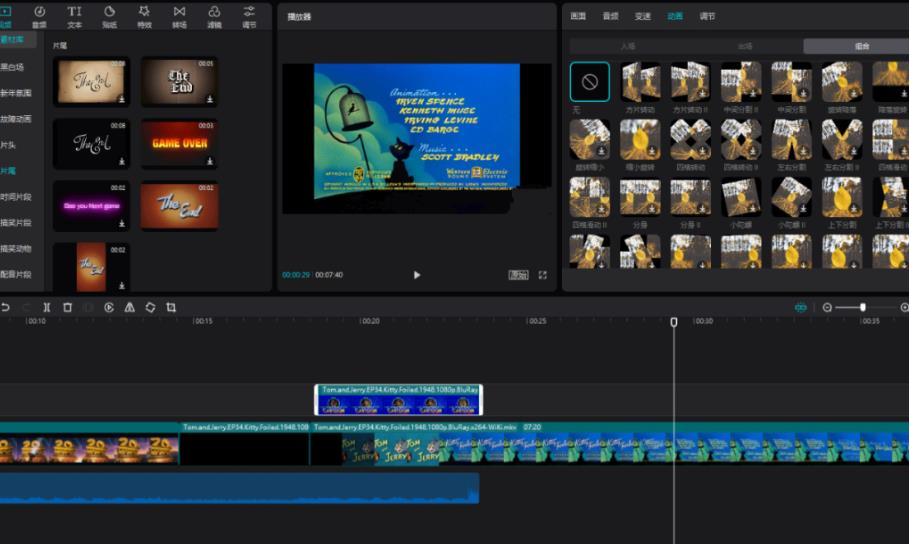
Task: Zoom out the timeline with minus icon
Action: (827, 307)
